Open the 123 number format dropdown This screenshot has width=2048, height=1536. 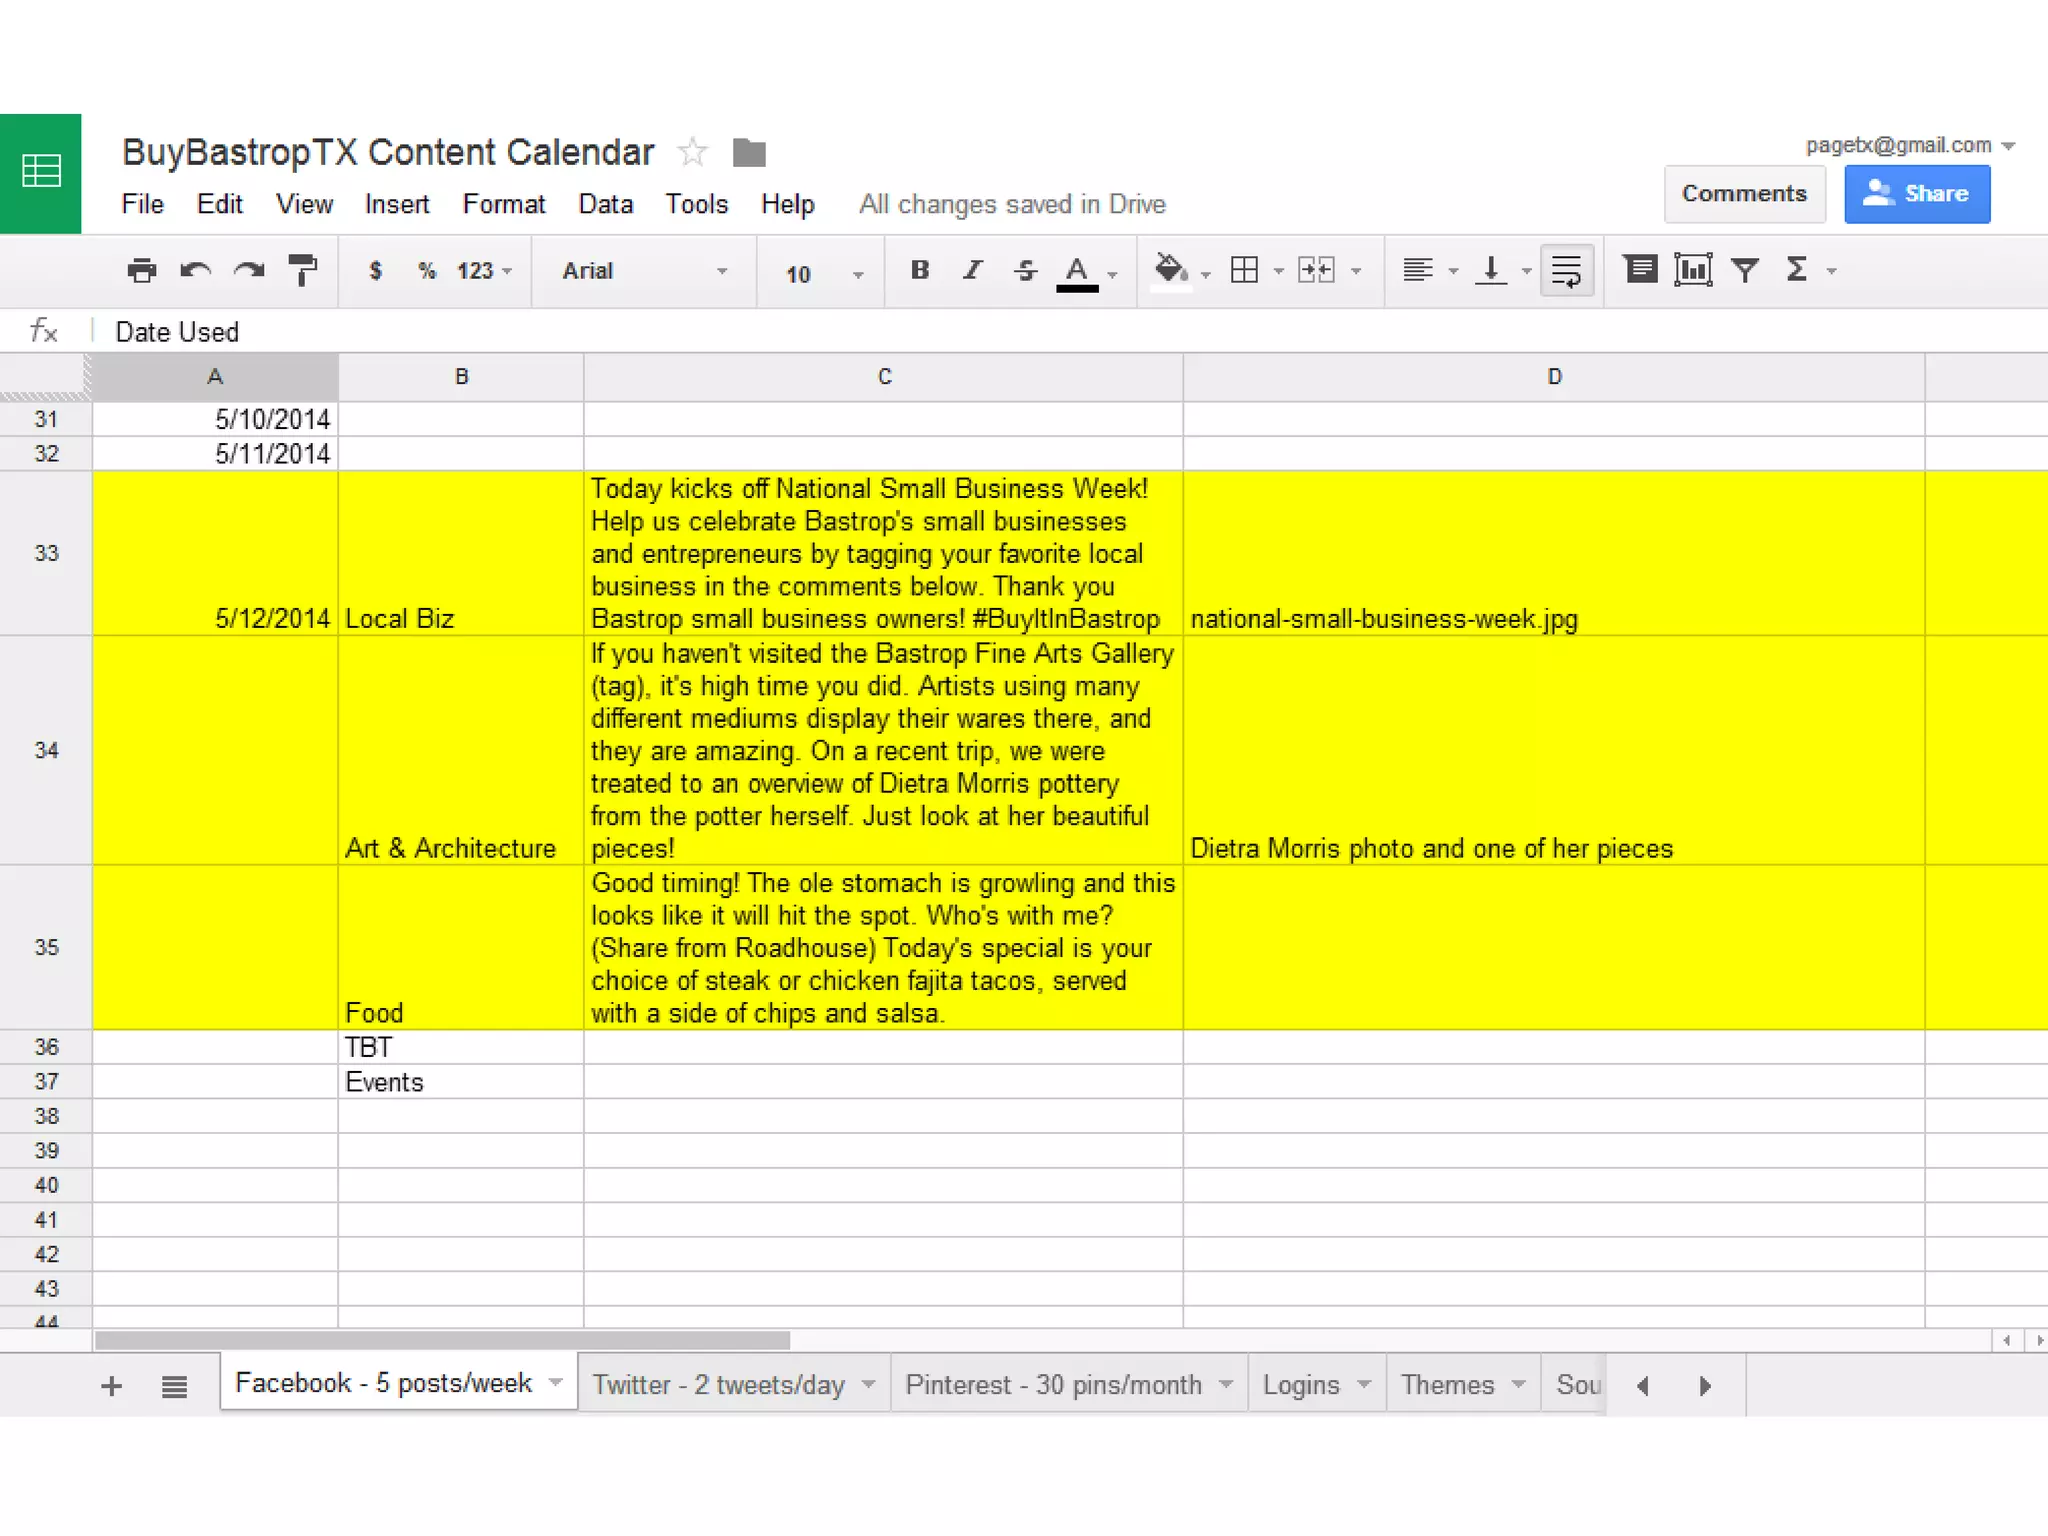(484, 271)
